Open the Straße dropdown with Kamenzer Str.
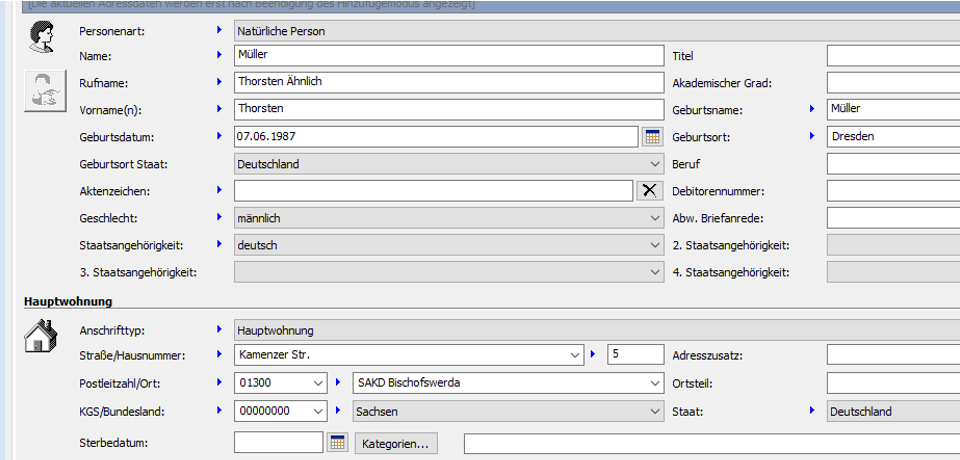960x460 pixels. [575, 354]
